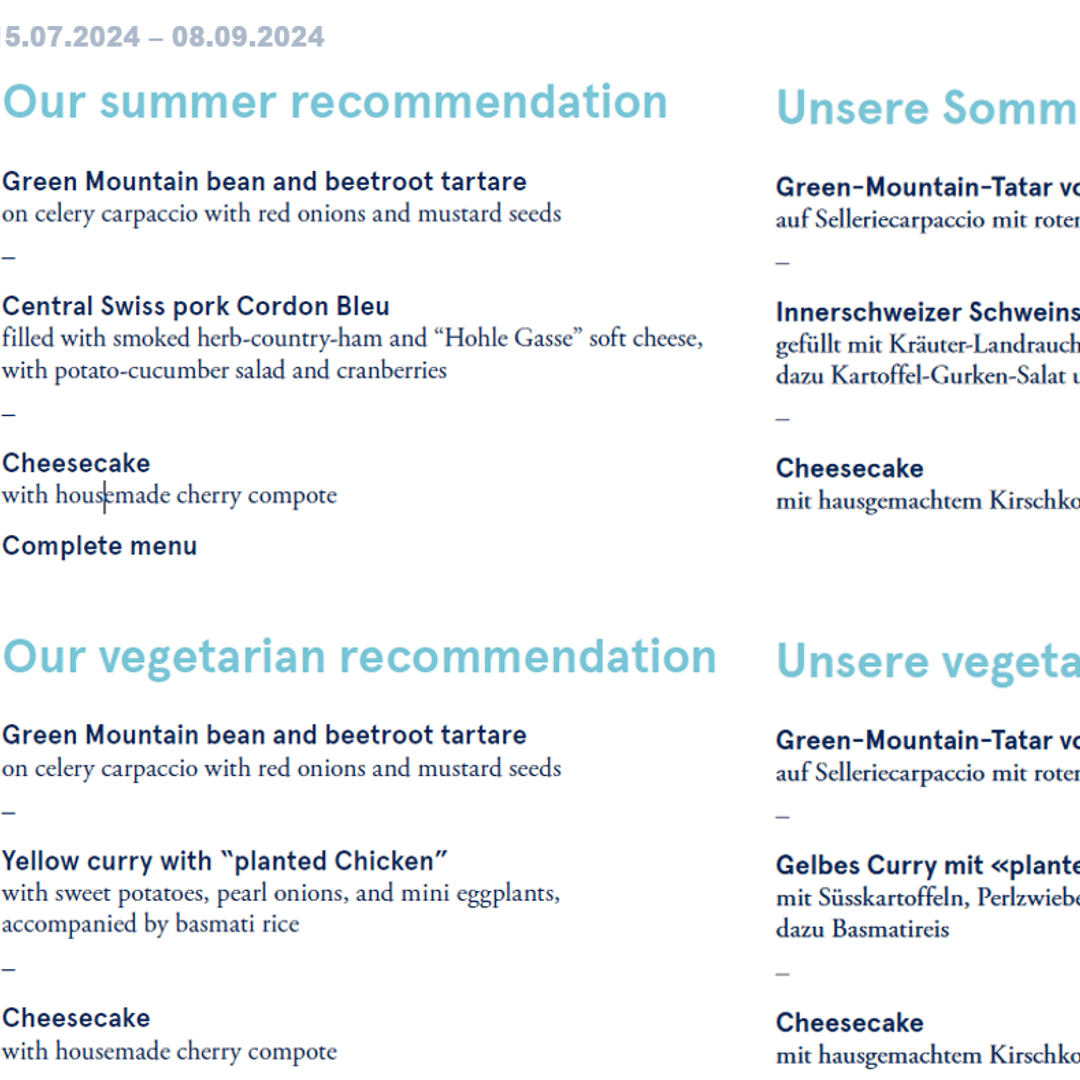Click the 'Gelbes Curry mit «plante' German title
Screen dimensions: 1080x1080
coord(928,865)
